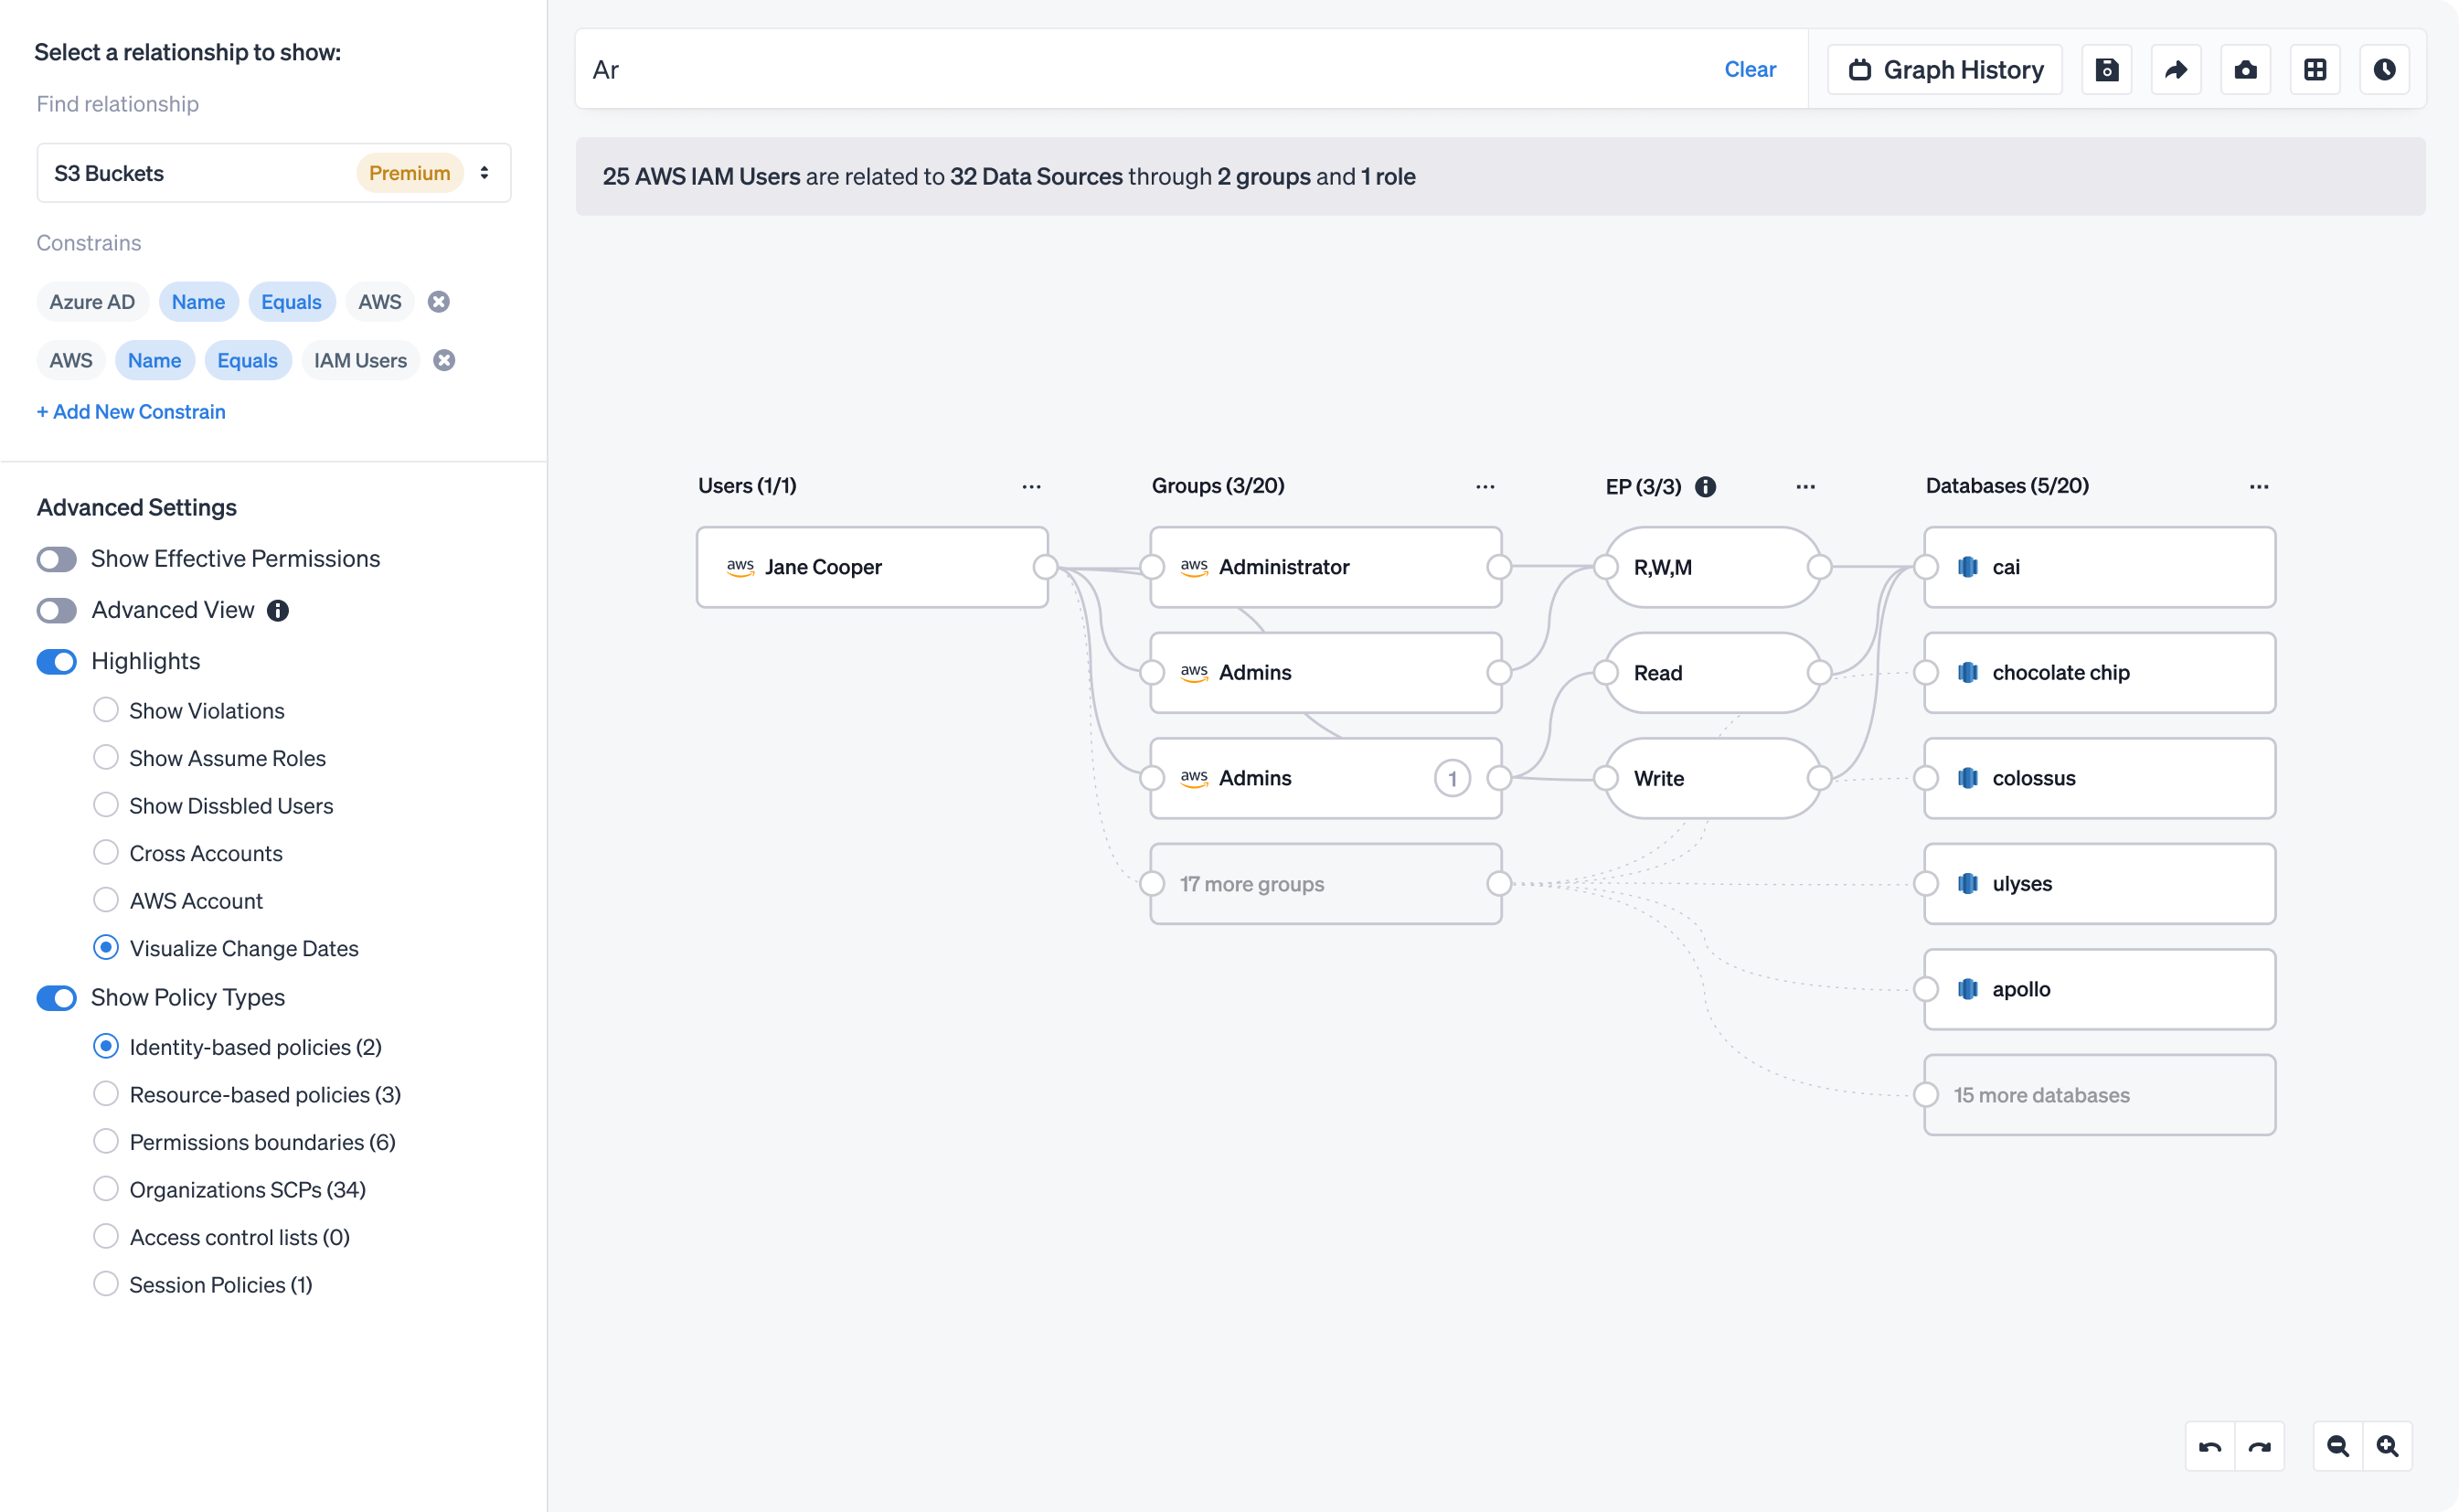Open the grid layout icon
Image resolution: width=2459 pixels, height=1512 pixels.
tap(2315, 70)
